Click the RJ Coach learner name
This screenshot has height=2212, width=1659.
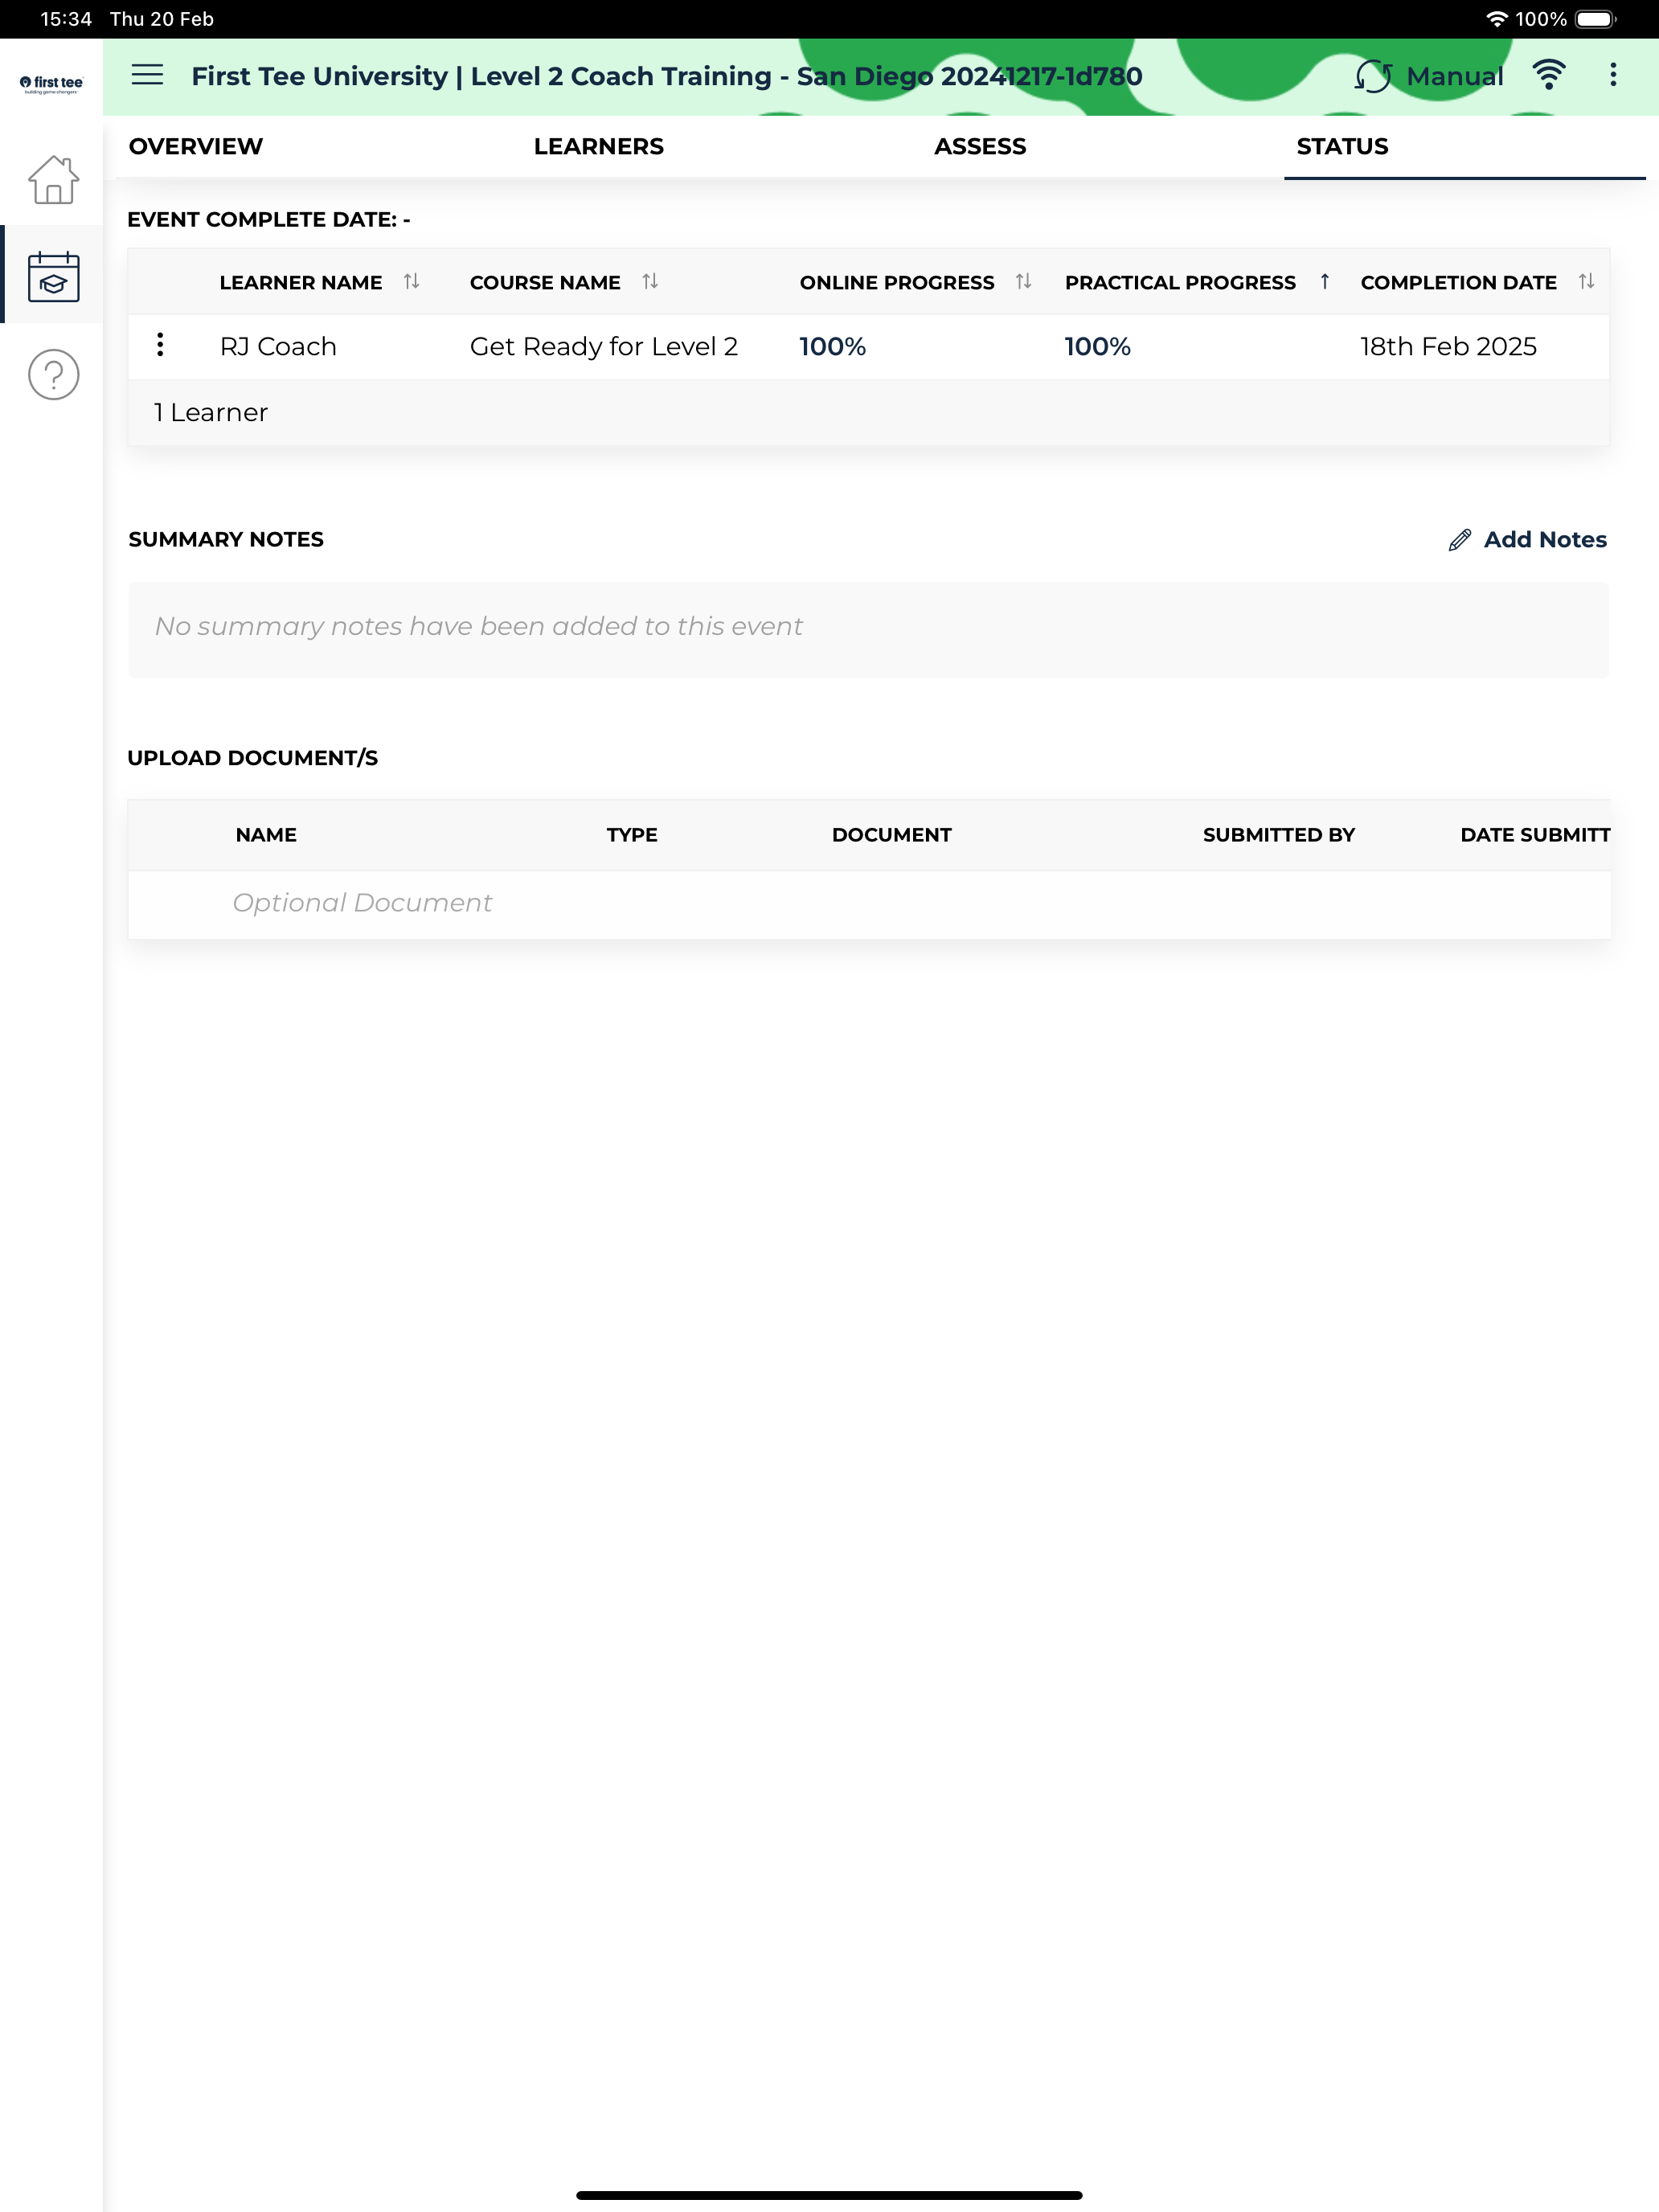(x=278, y=347)
